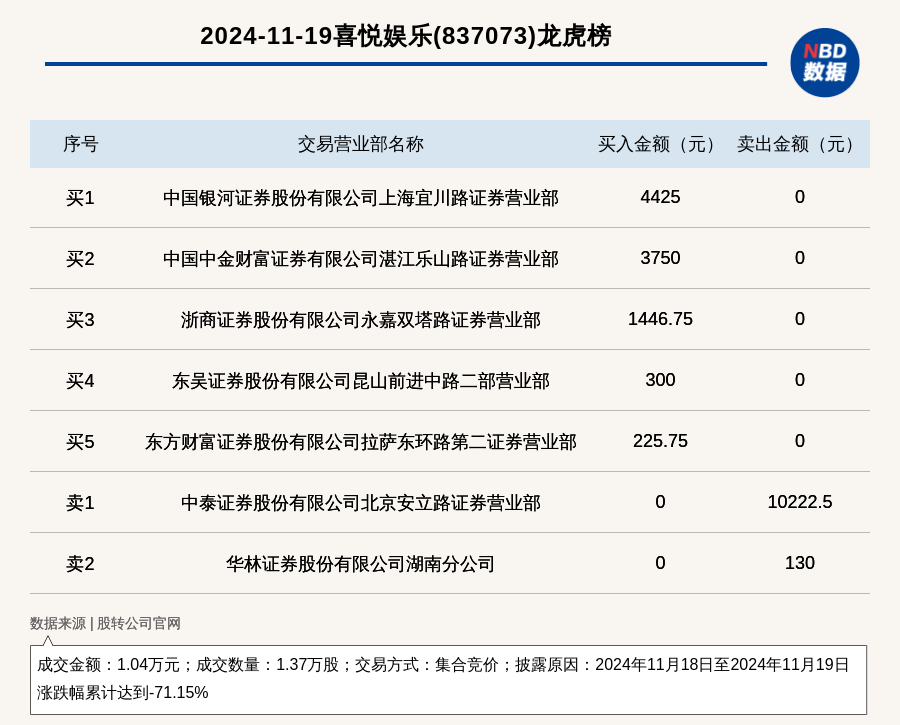The image size is (900, 725).
Task: Click the buy amount 300
Action: point(660,380)
